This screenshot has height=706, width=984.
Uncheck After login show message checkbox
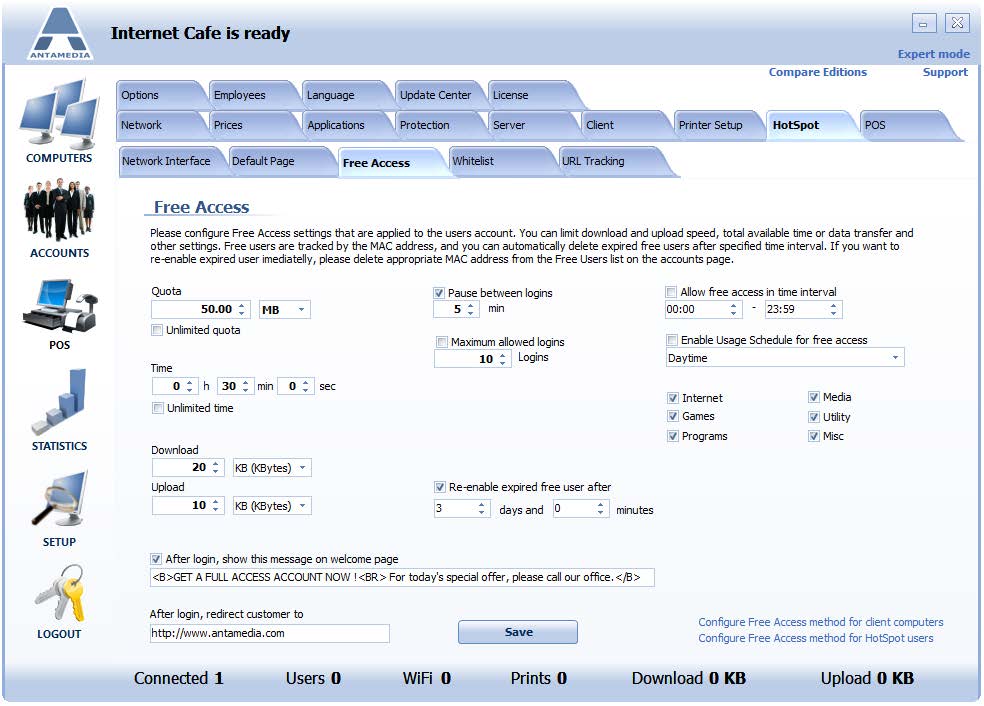coord(156,559)
